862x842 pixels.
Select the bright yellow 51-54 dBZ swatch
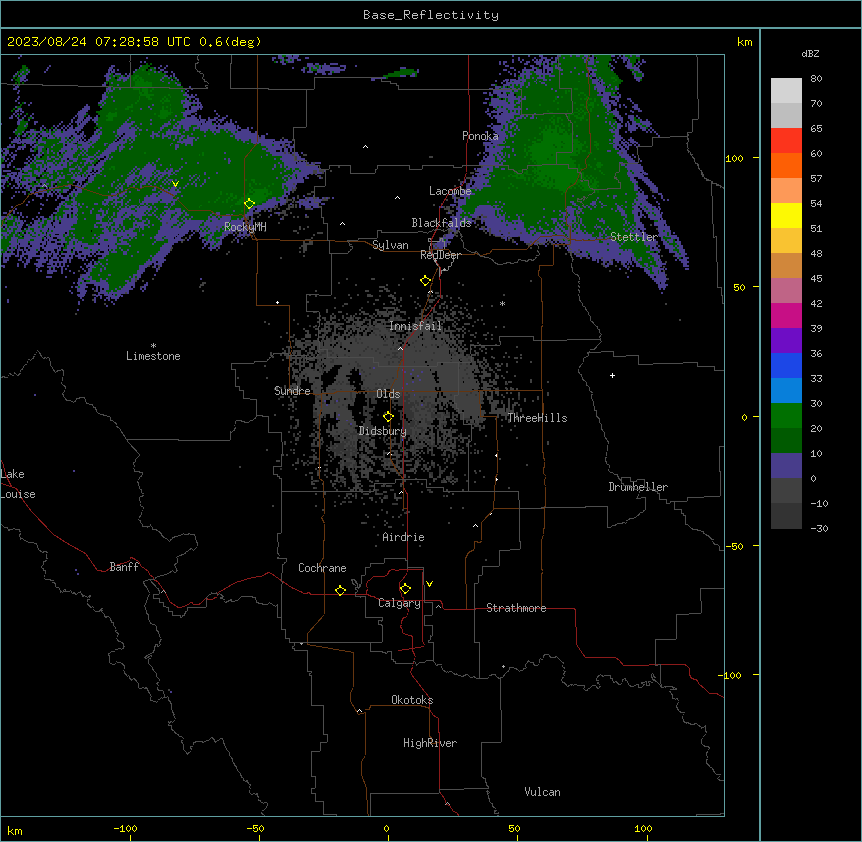(786, 215)
